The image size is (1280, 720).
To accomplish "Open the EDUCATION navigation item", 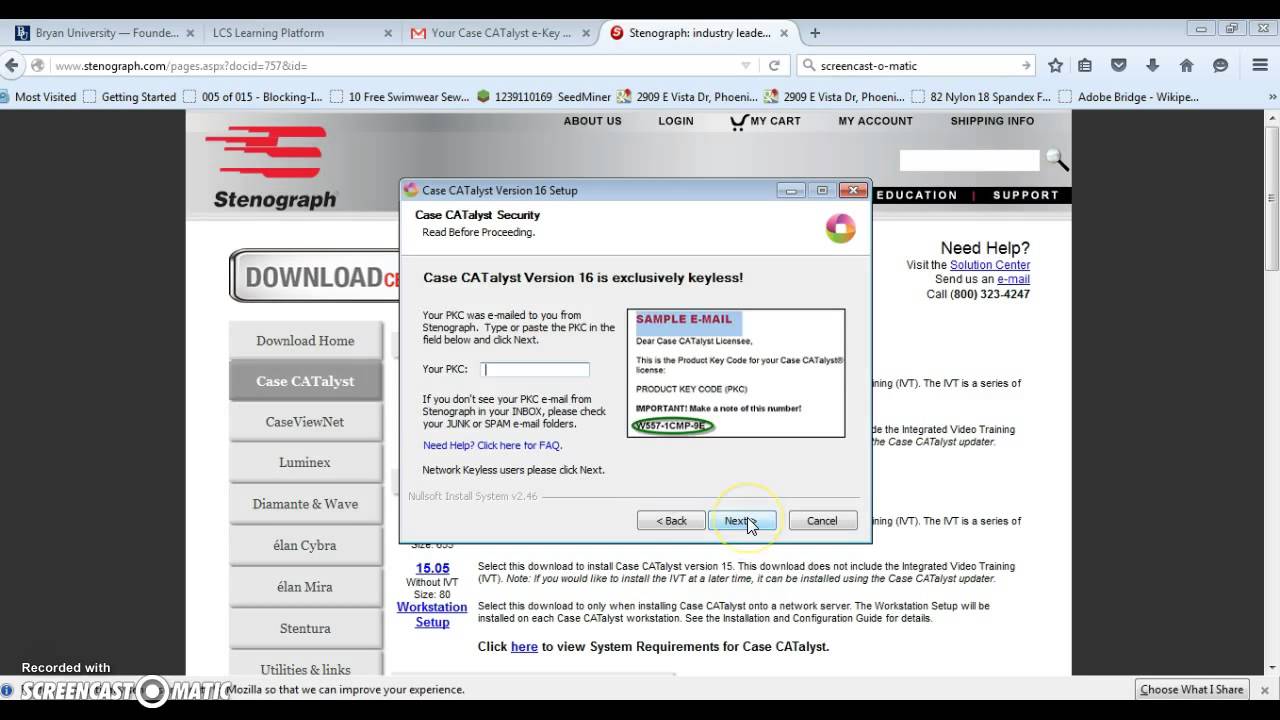I will (x=916, y=195).
